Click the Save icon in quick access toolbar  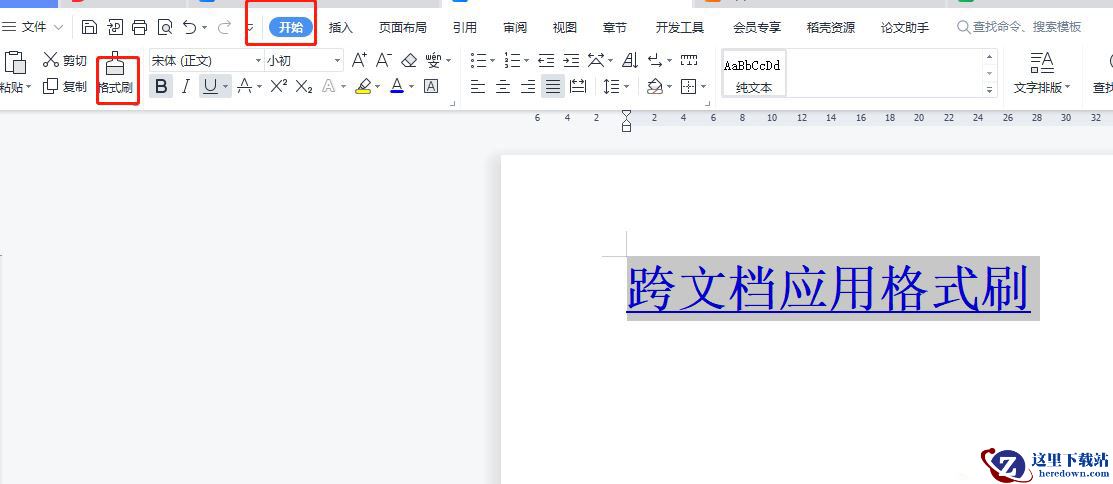pyautogui.click(x=89, y=28)
